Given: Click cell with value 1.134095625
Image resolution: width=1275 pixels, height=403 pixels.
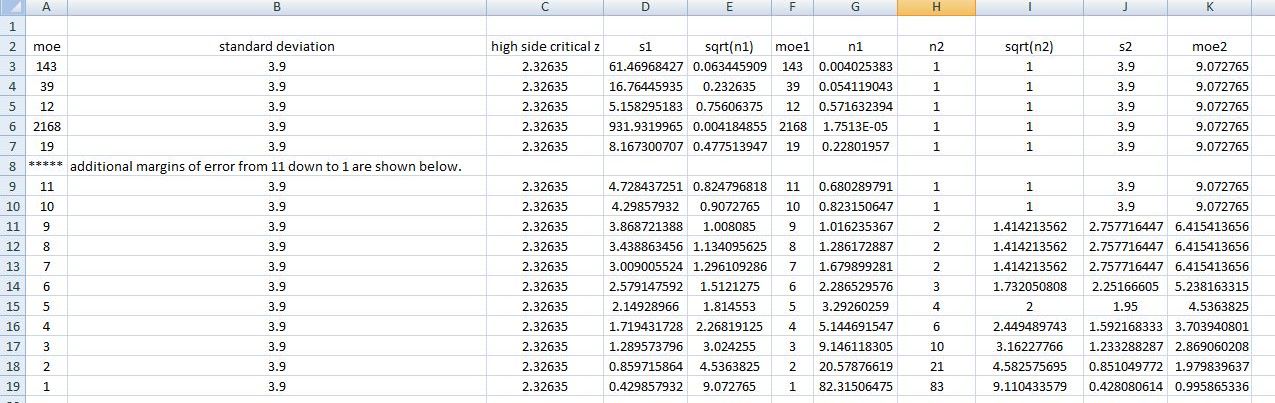Looking at the screenshot, I should pyautogui.click(x=729, y=246).
